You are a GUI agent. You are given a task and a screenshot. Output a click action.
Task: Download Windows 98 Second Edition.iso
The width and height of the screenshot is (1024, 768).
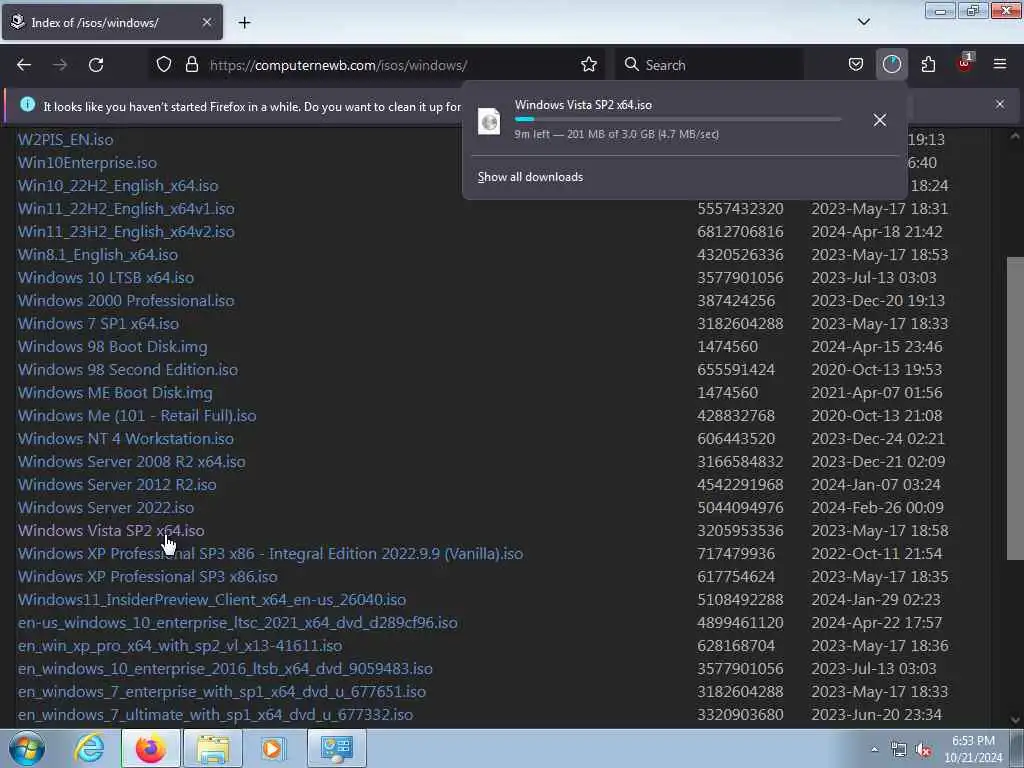127,370
